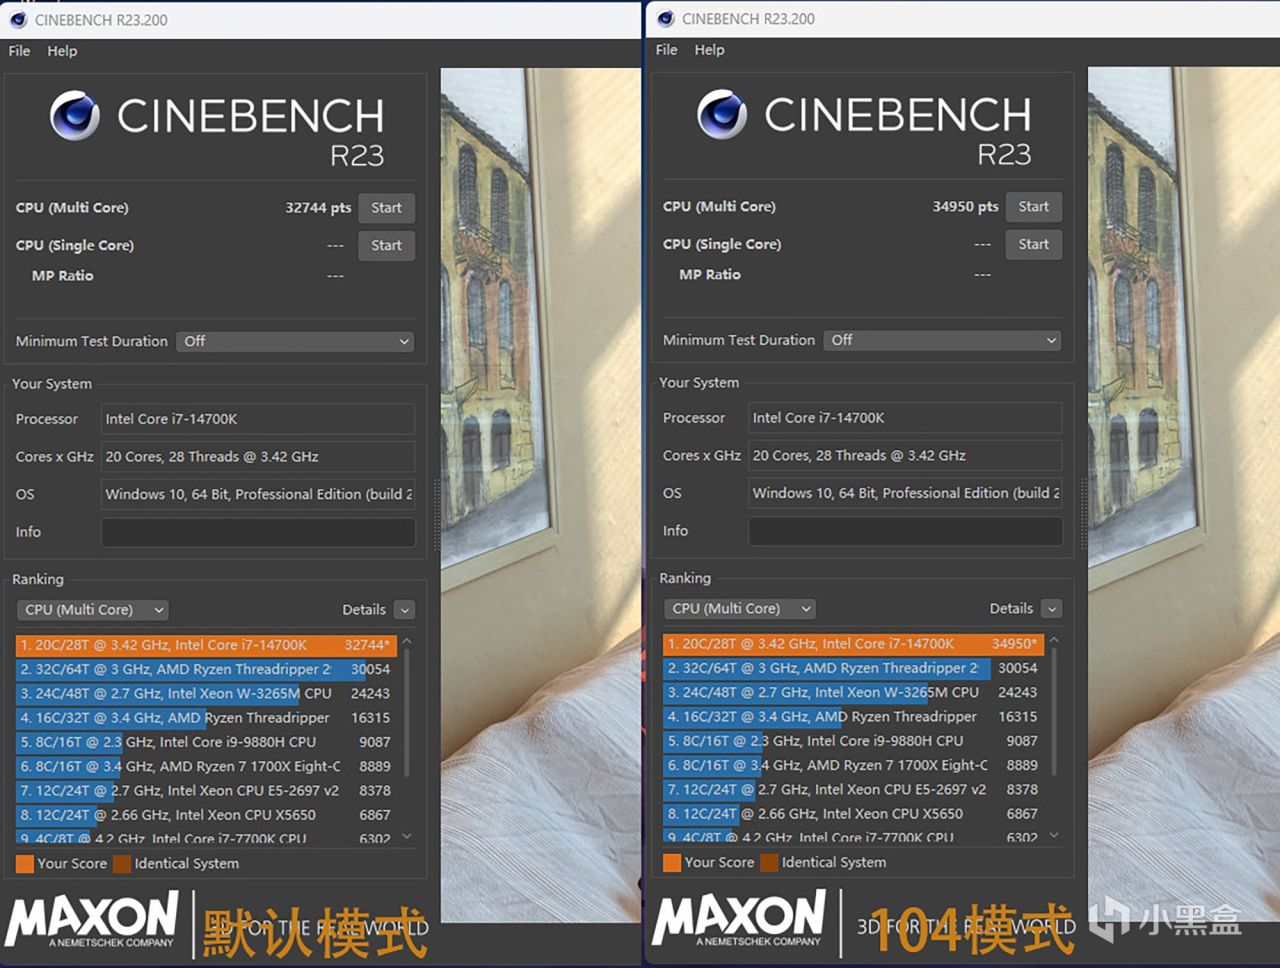Select the Xeon X5650 row in left window
Viewport: 1280px width, 968px height.
pyautogui.click(x=206, y=815)
